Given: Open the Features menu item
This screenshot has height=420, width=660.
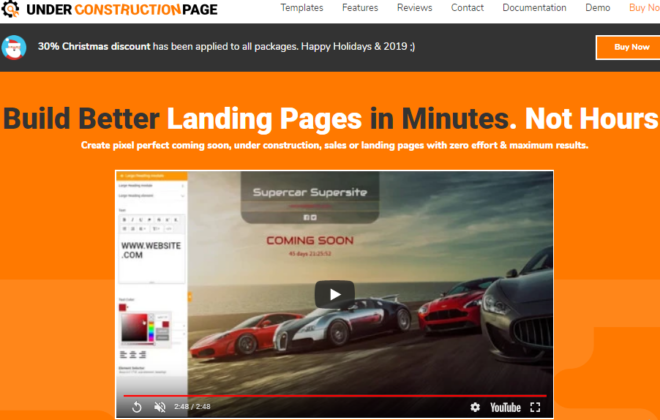Looking at the screenshot, I should (360, 8).
